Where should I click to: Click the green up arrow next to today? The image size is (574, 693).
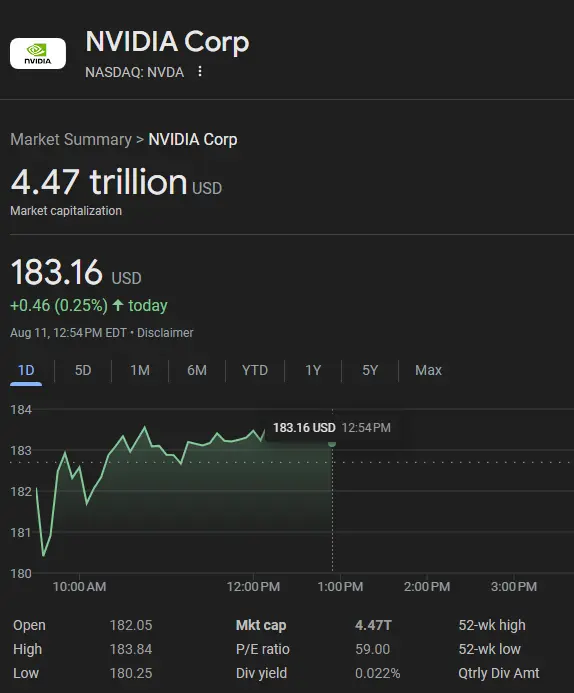(118, 305)
